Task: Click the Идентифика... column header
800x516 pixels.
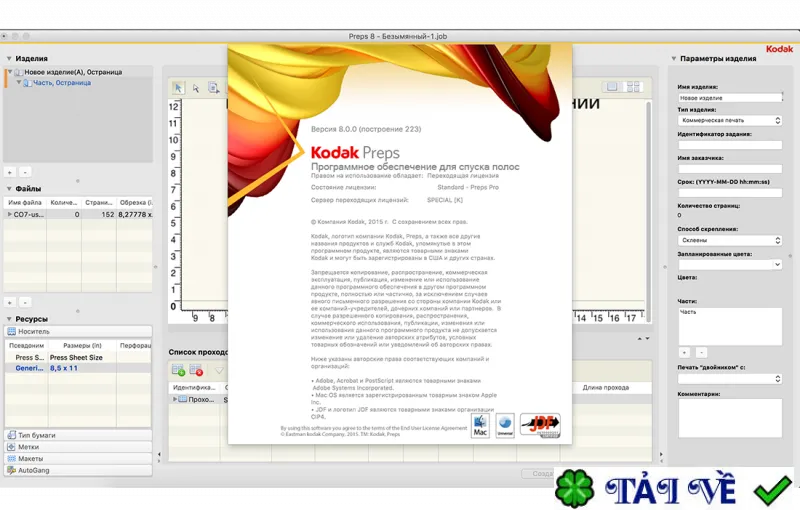Action: pos(194,387)
